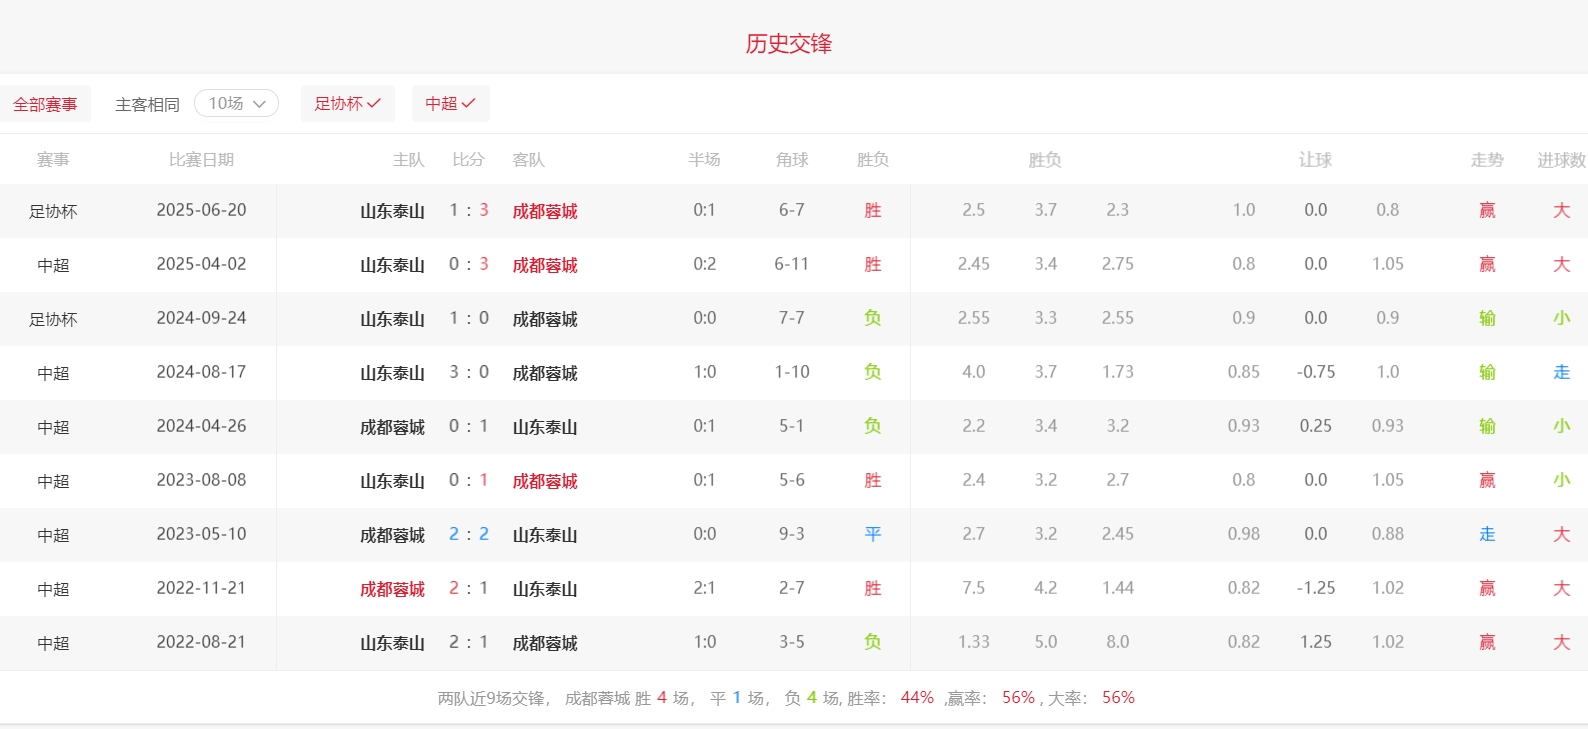The width and height of the screenshot is (1588, 729).
Task: Select the 全部赛事 filter tab
Action: tap(45, 104)
